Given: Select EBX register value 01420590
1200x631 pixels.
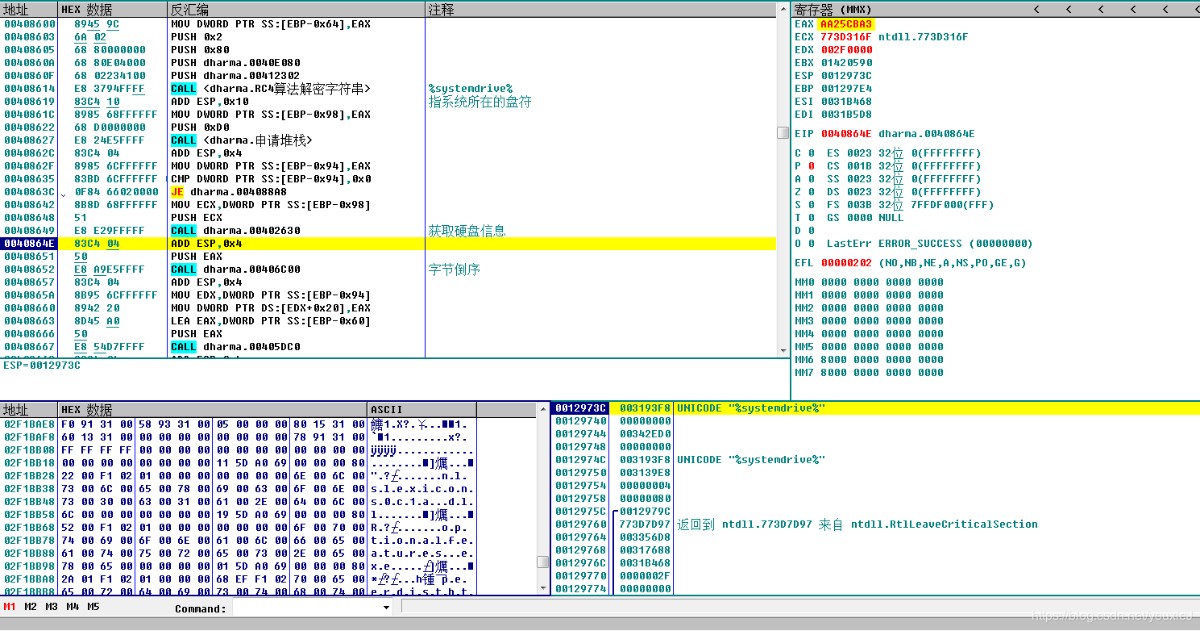Looking at the screenshot, I should coord(846,63).
